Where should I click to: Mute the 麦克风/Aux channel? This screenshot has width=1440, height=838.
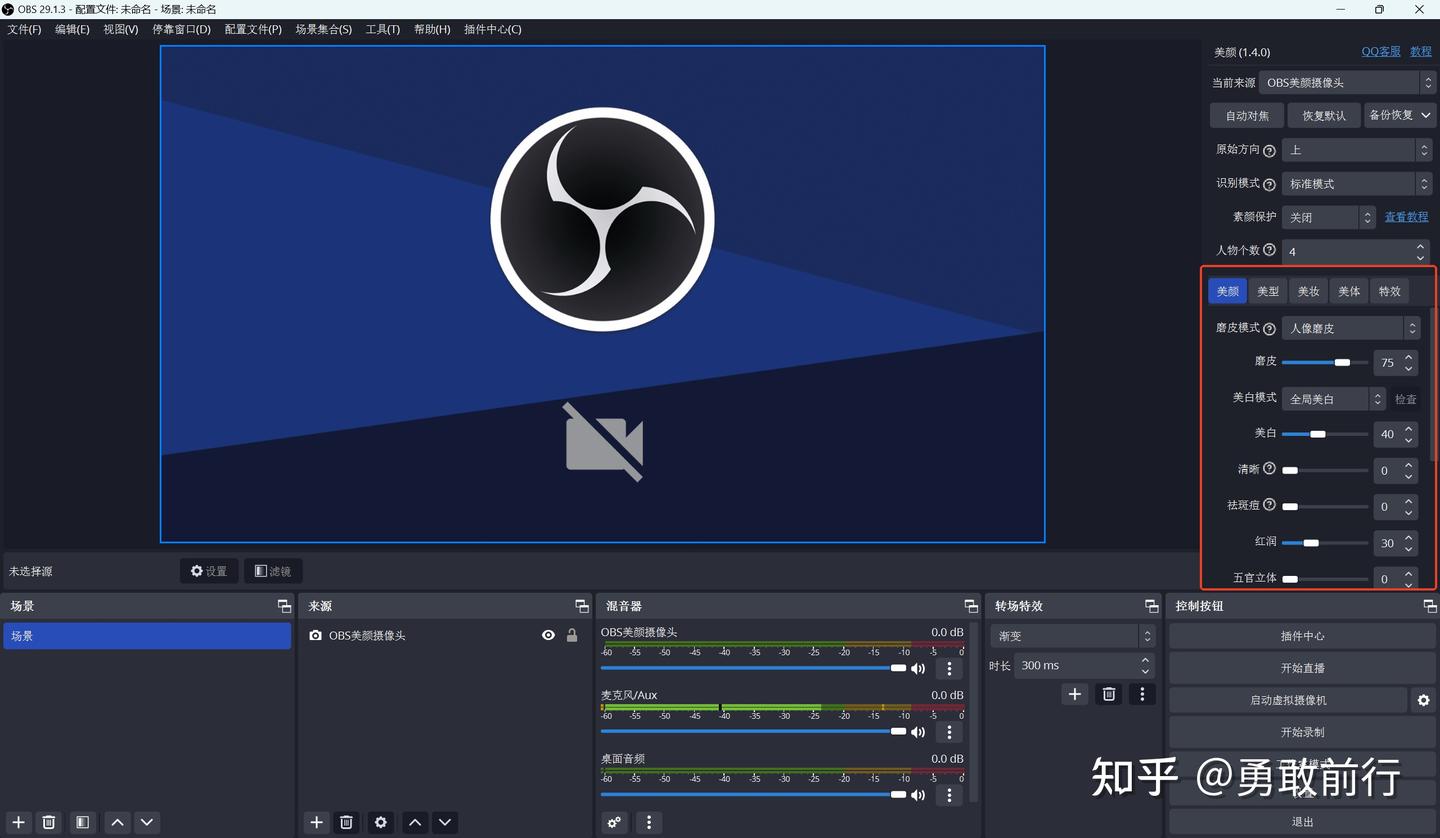(x=918, y=732)
